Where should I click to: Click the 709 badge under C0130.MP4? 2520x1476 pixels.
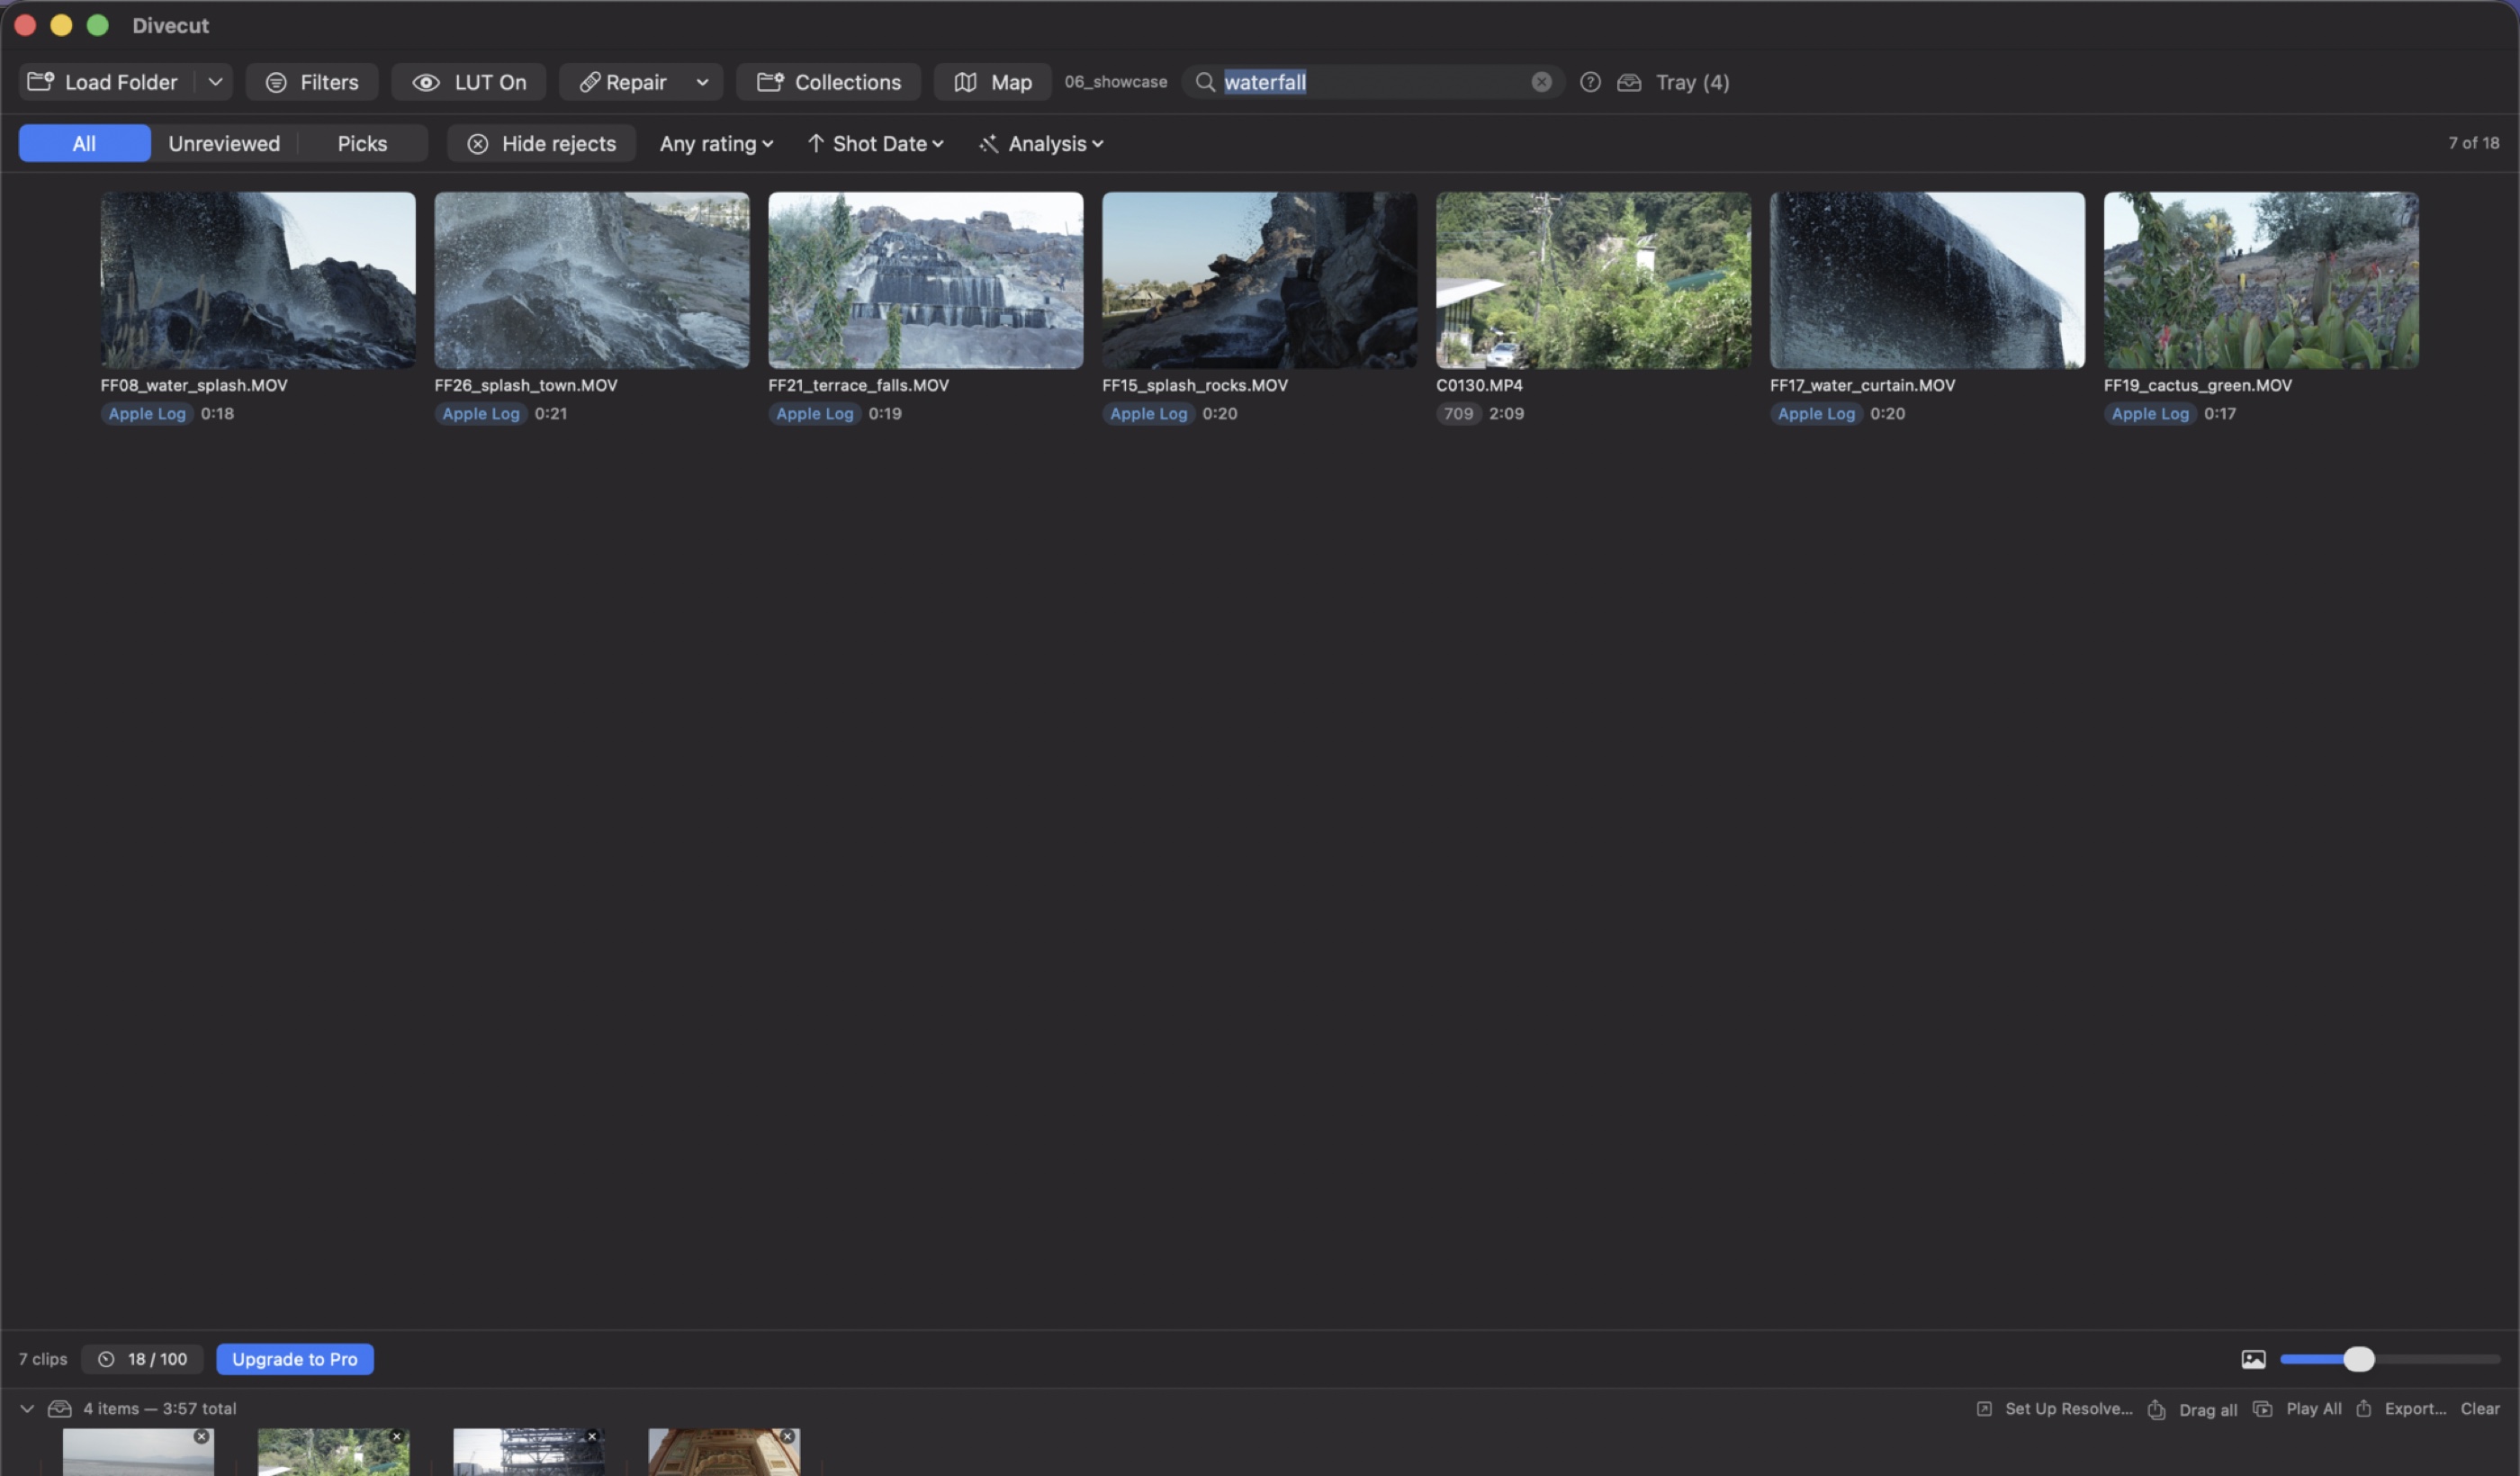pos(1458,413)
